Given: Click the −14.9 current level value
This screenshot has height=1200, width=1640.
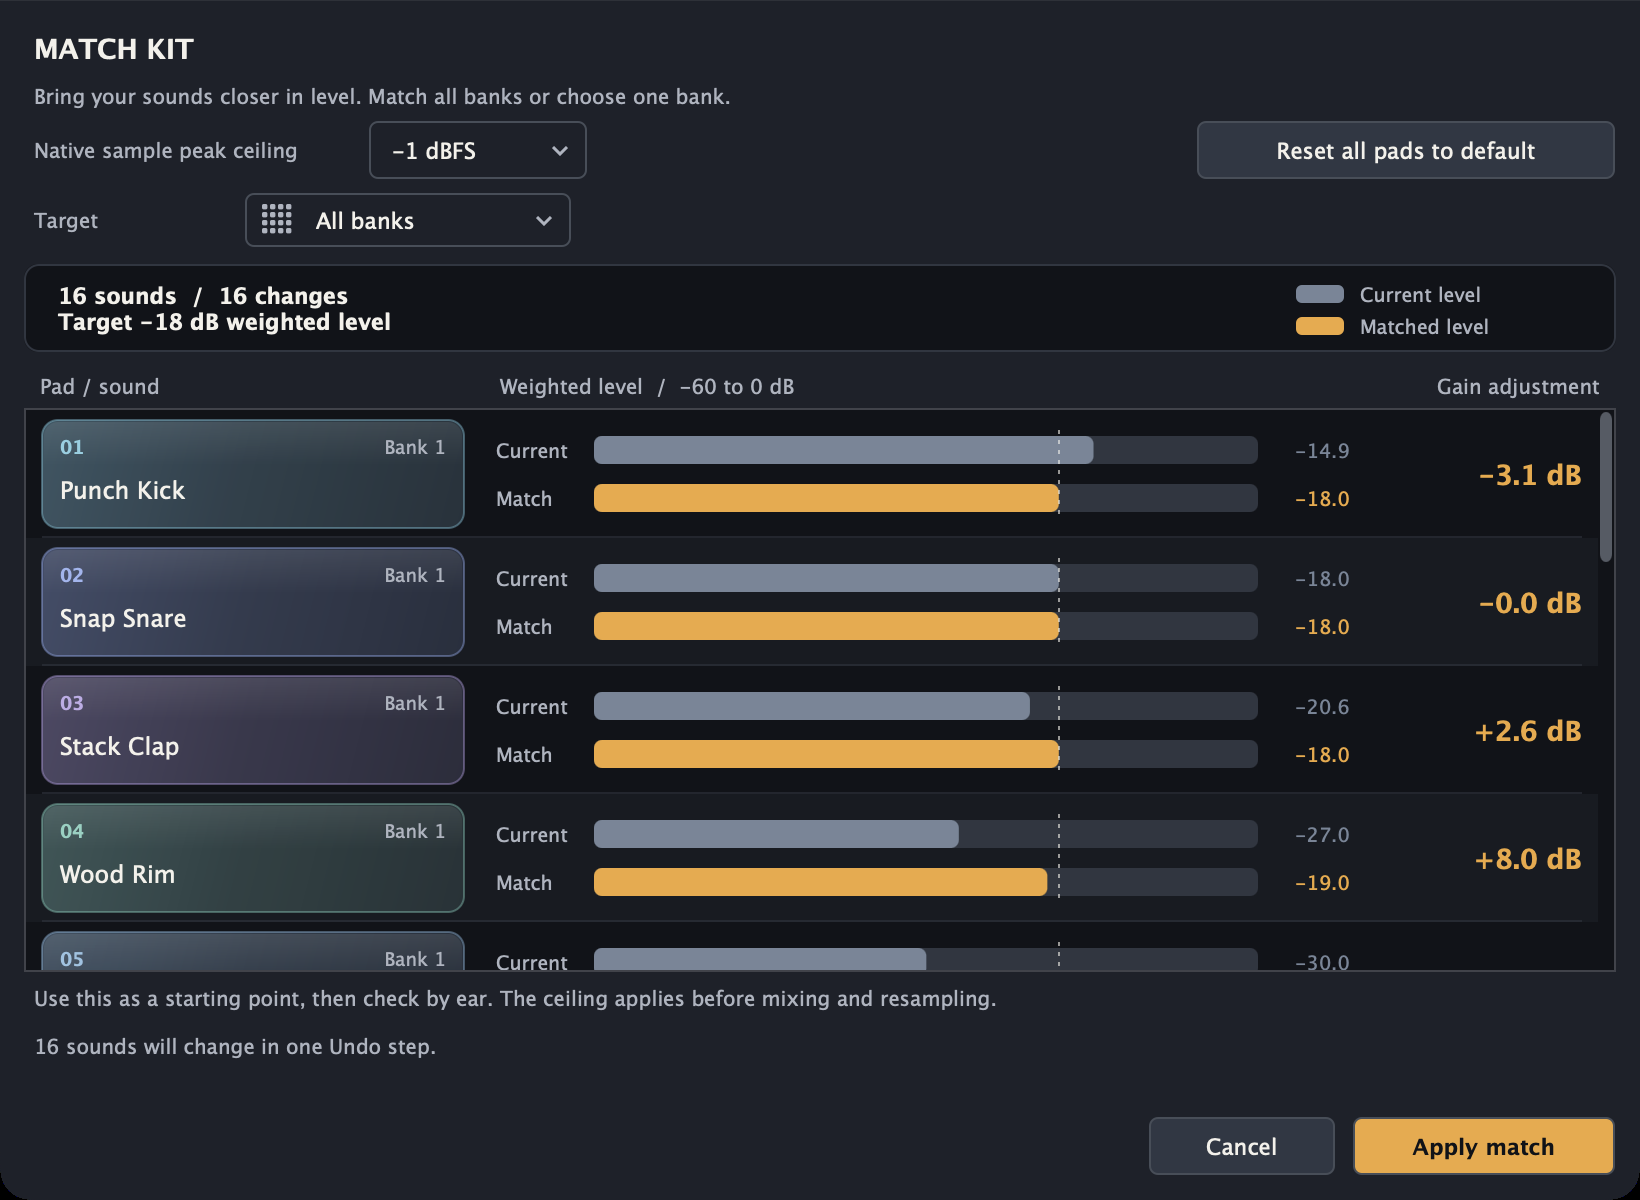Looking at the screenshot, I should coord(1322,451).
